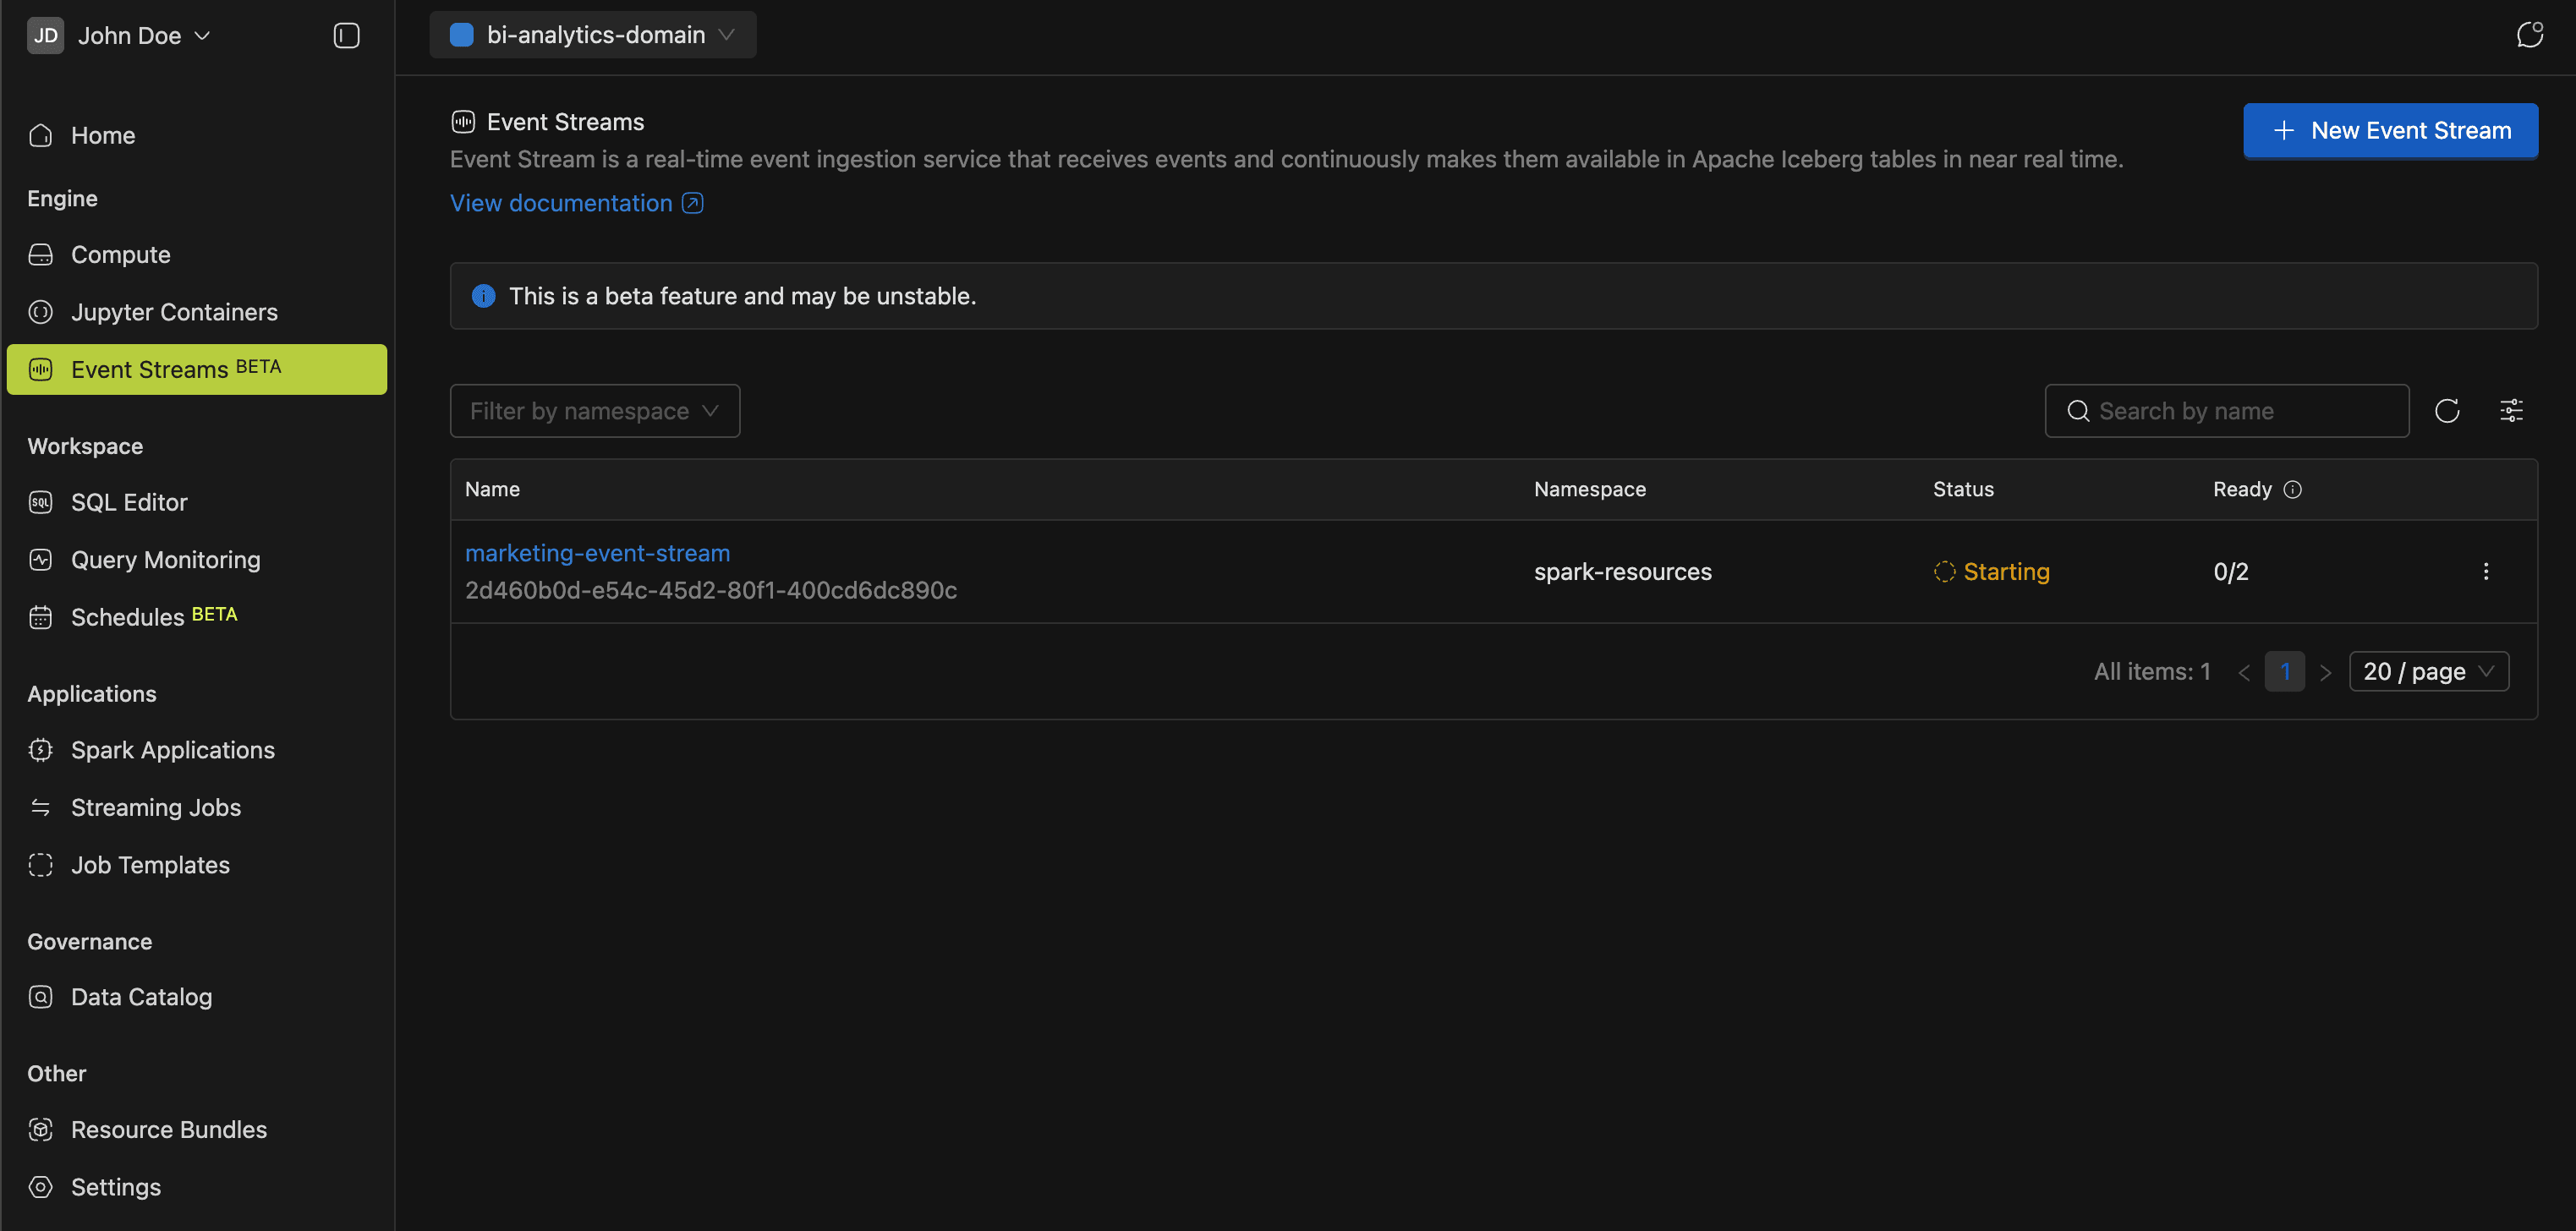
Task: Expand the bi-analytics-domain selector
Action: coord(592,34)
